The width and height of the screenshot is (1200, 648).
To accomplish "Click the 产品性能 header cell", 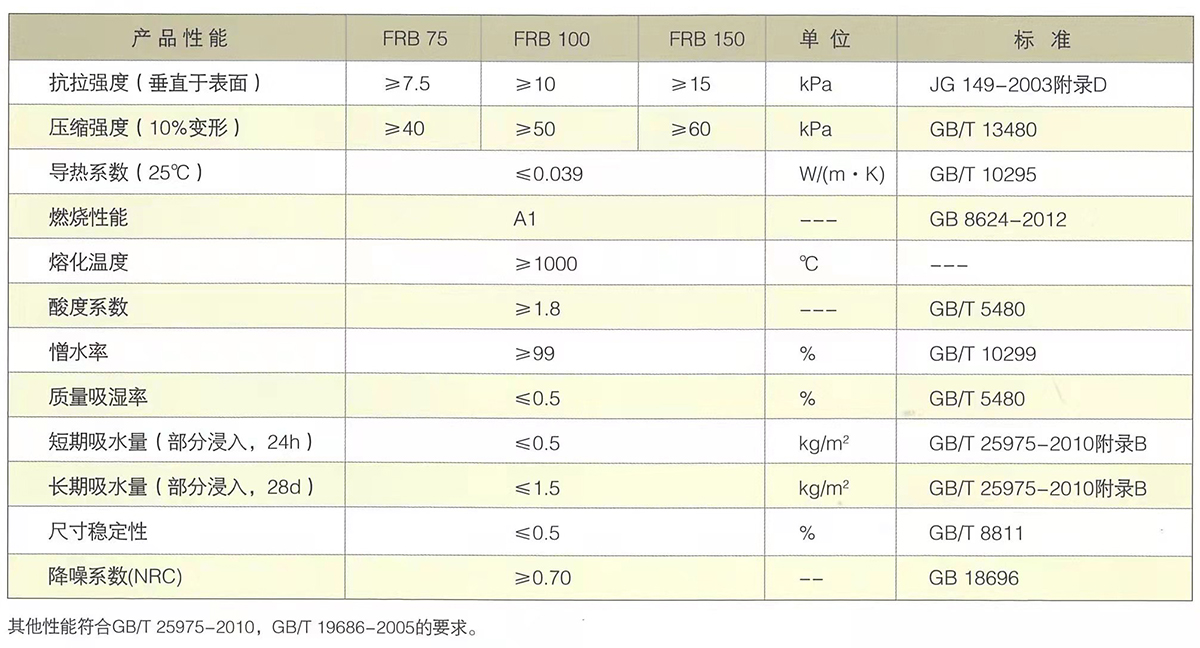I will 180,39.
